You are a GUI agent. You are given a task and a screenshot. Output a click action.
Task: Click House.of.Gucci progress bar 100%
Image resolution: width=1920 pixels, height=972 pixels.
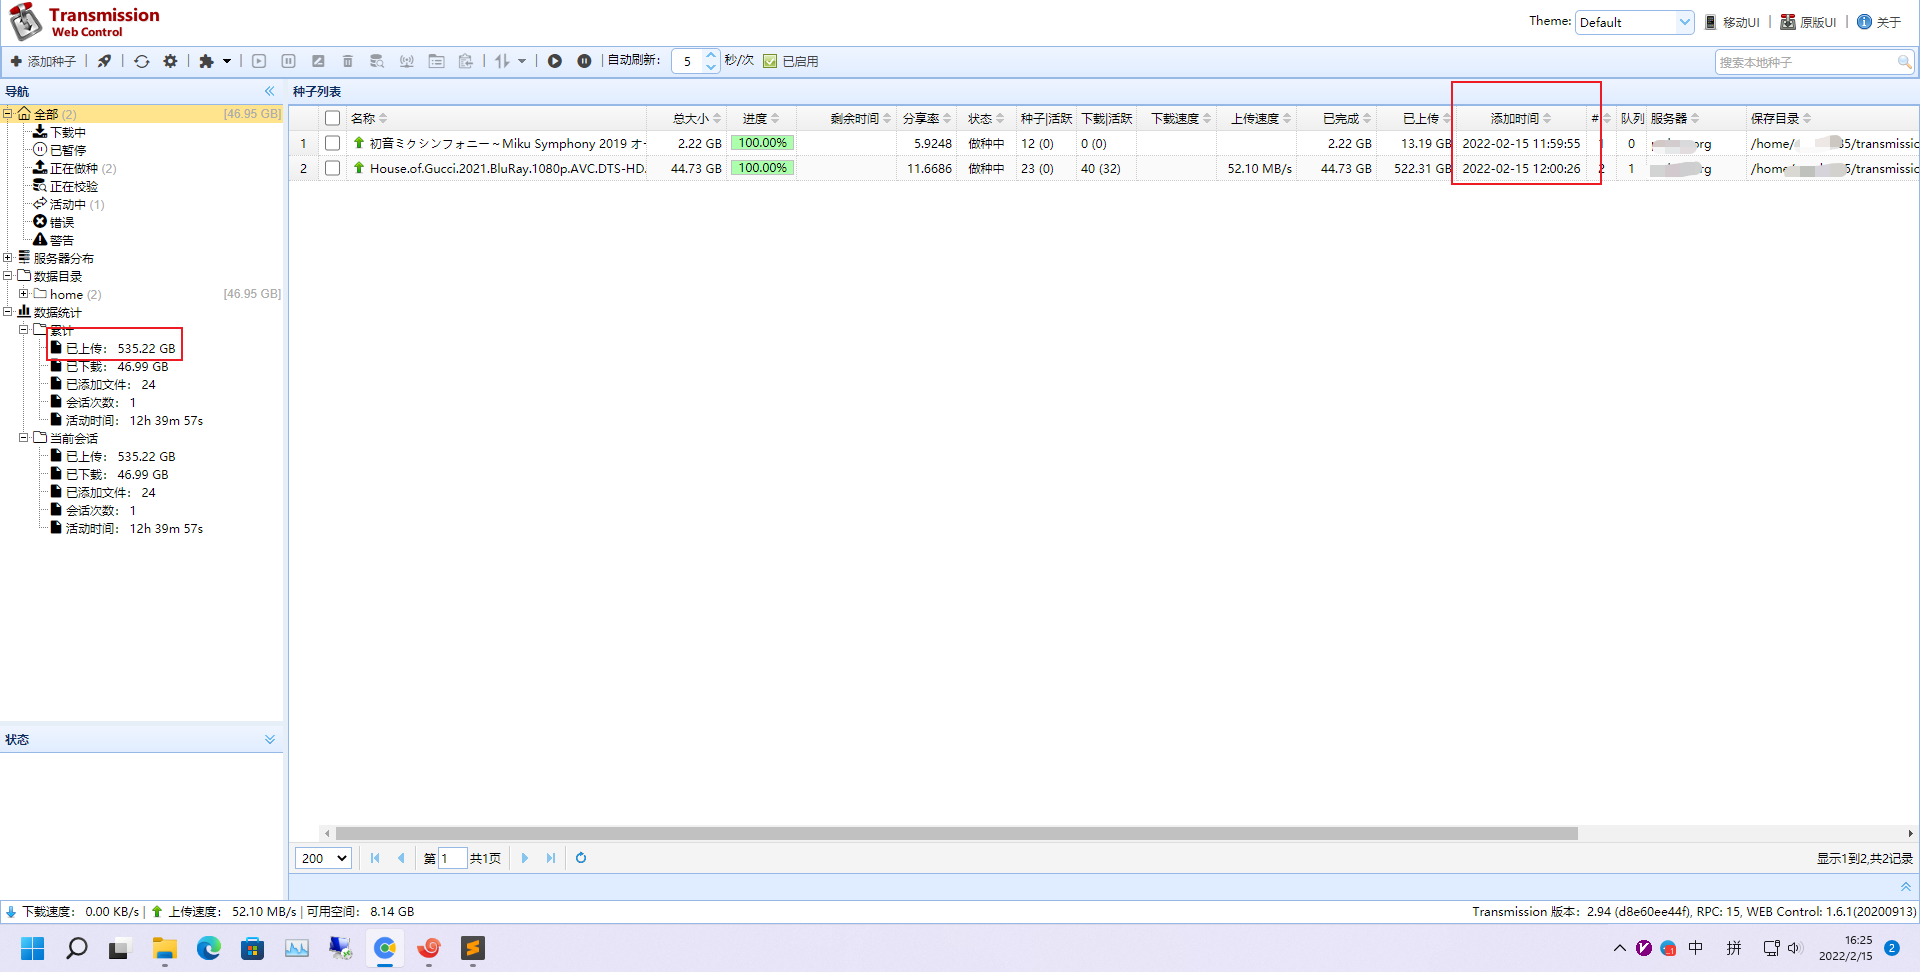click(762, 168)
